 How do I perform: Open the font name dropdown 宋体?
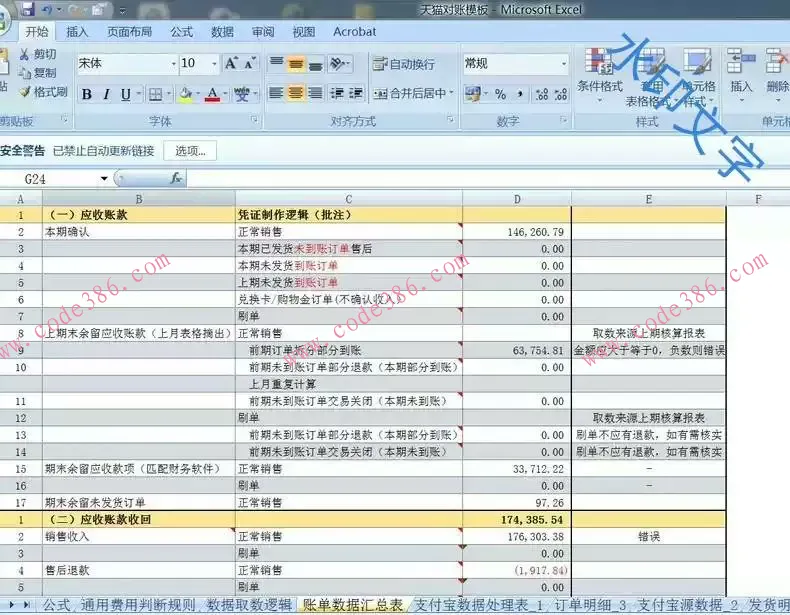[x=173, y=63]
